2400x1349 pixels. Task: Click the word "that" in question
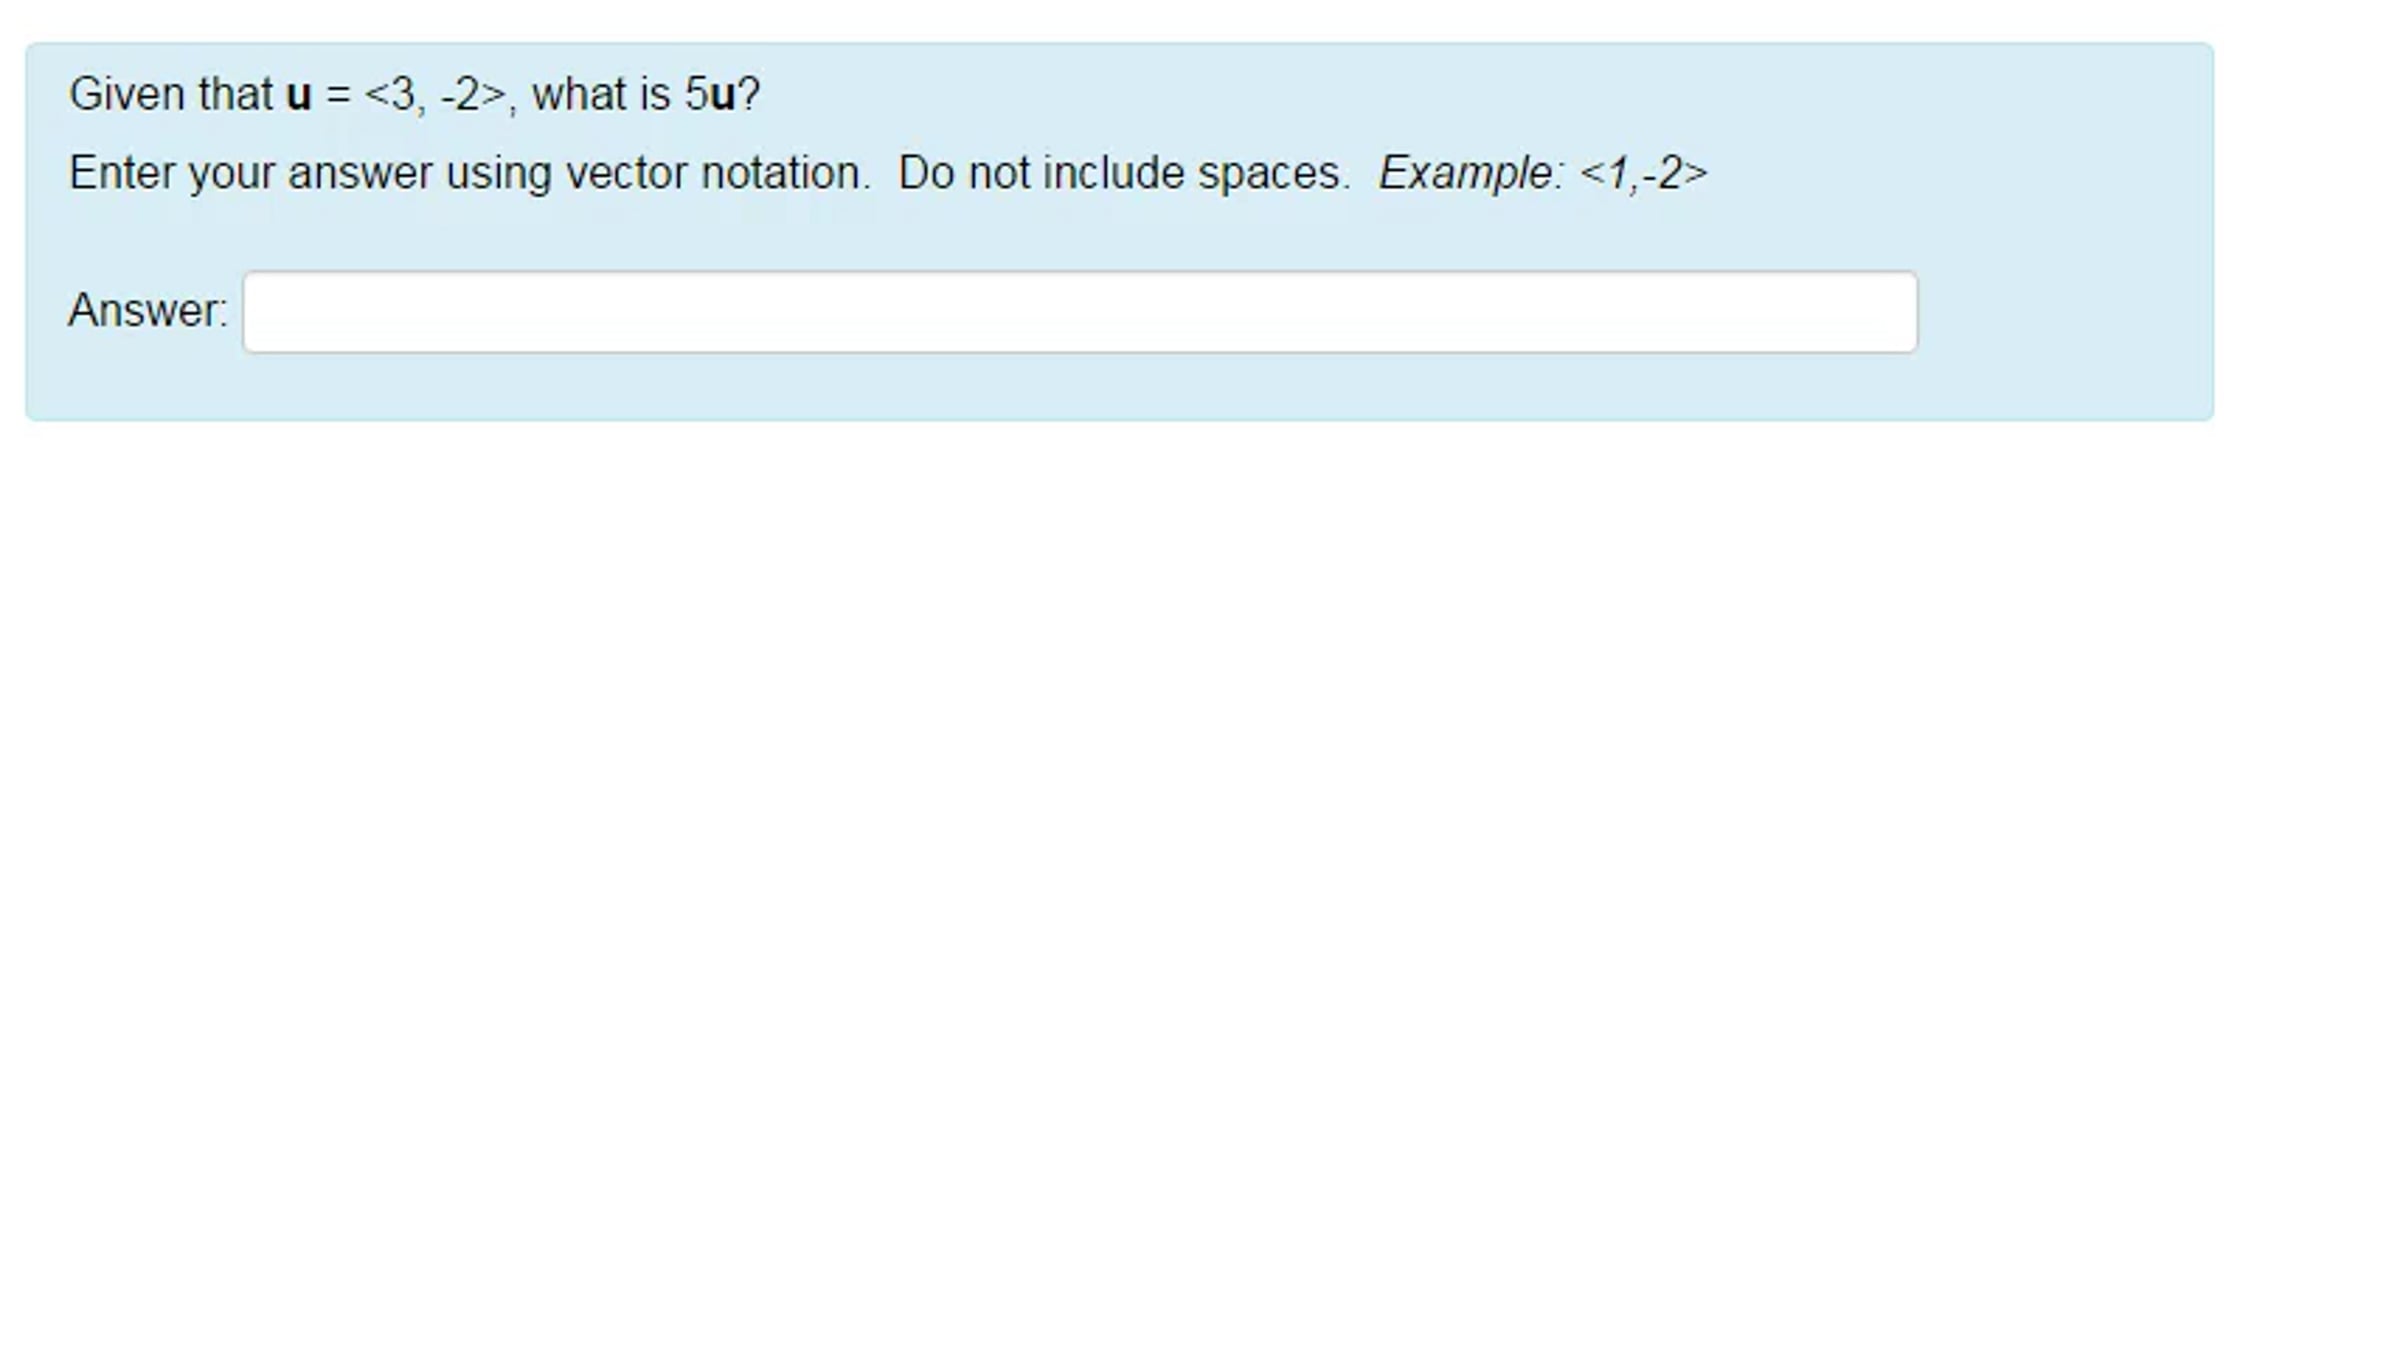pyautogui.click(x=235, y=95)
